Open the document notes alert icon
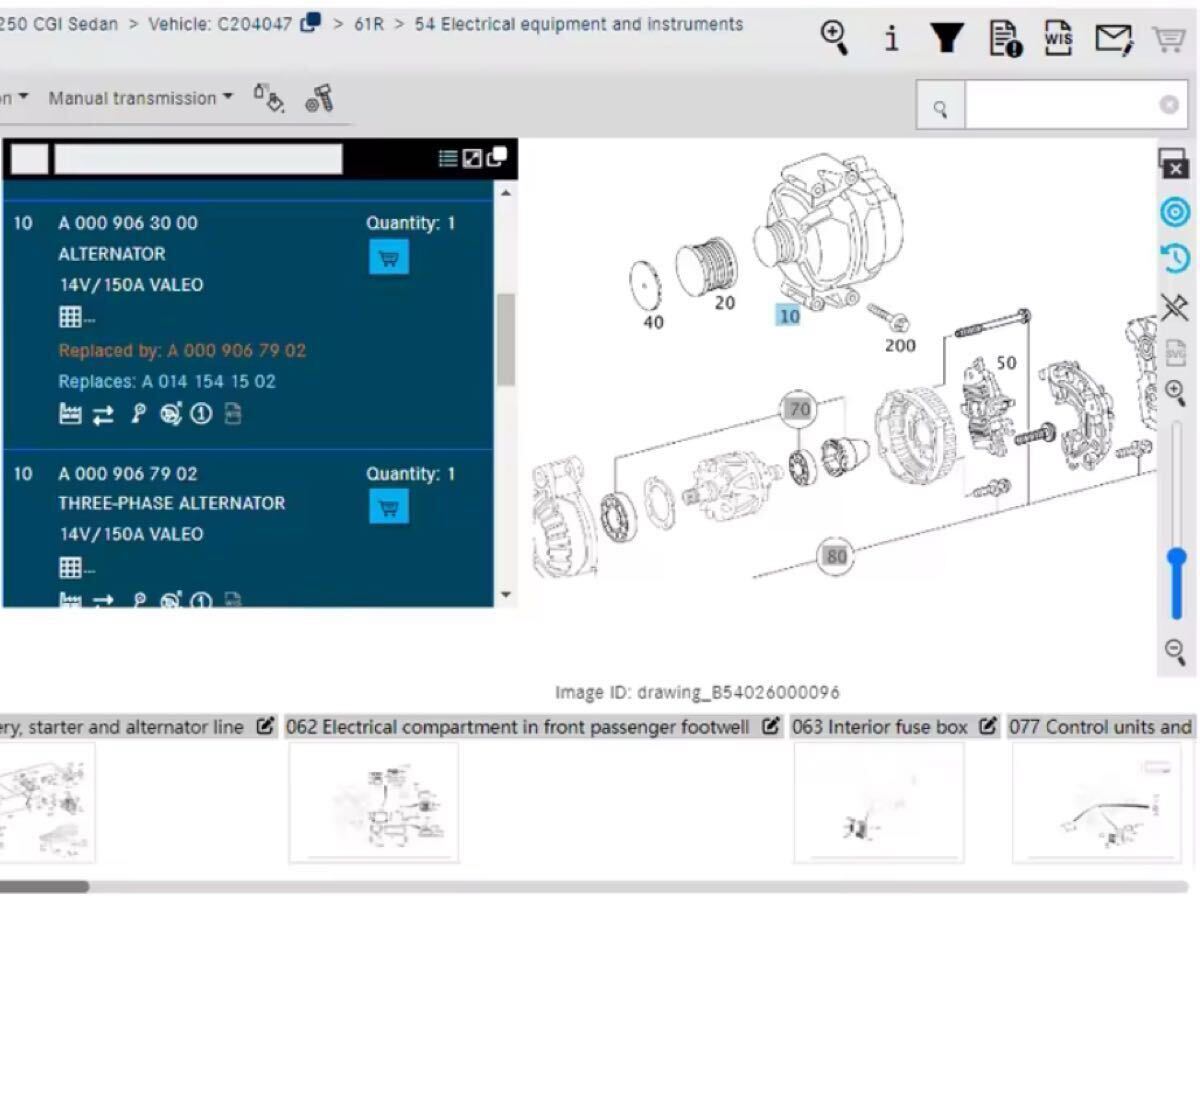The height and width of the screenshot is (1112, 1200). pyautogui.click(x=1005, y=38)
